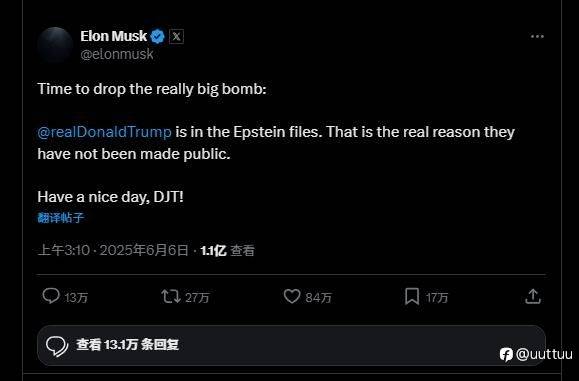Click the 13万 reply count
This screenshot has height=381, width=579.
(76, 298)
